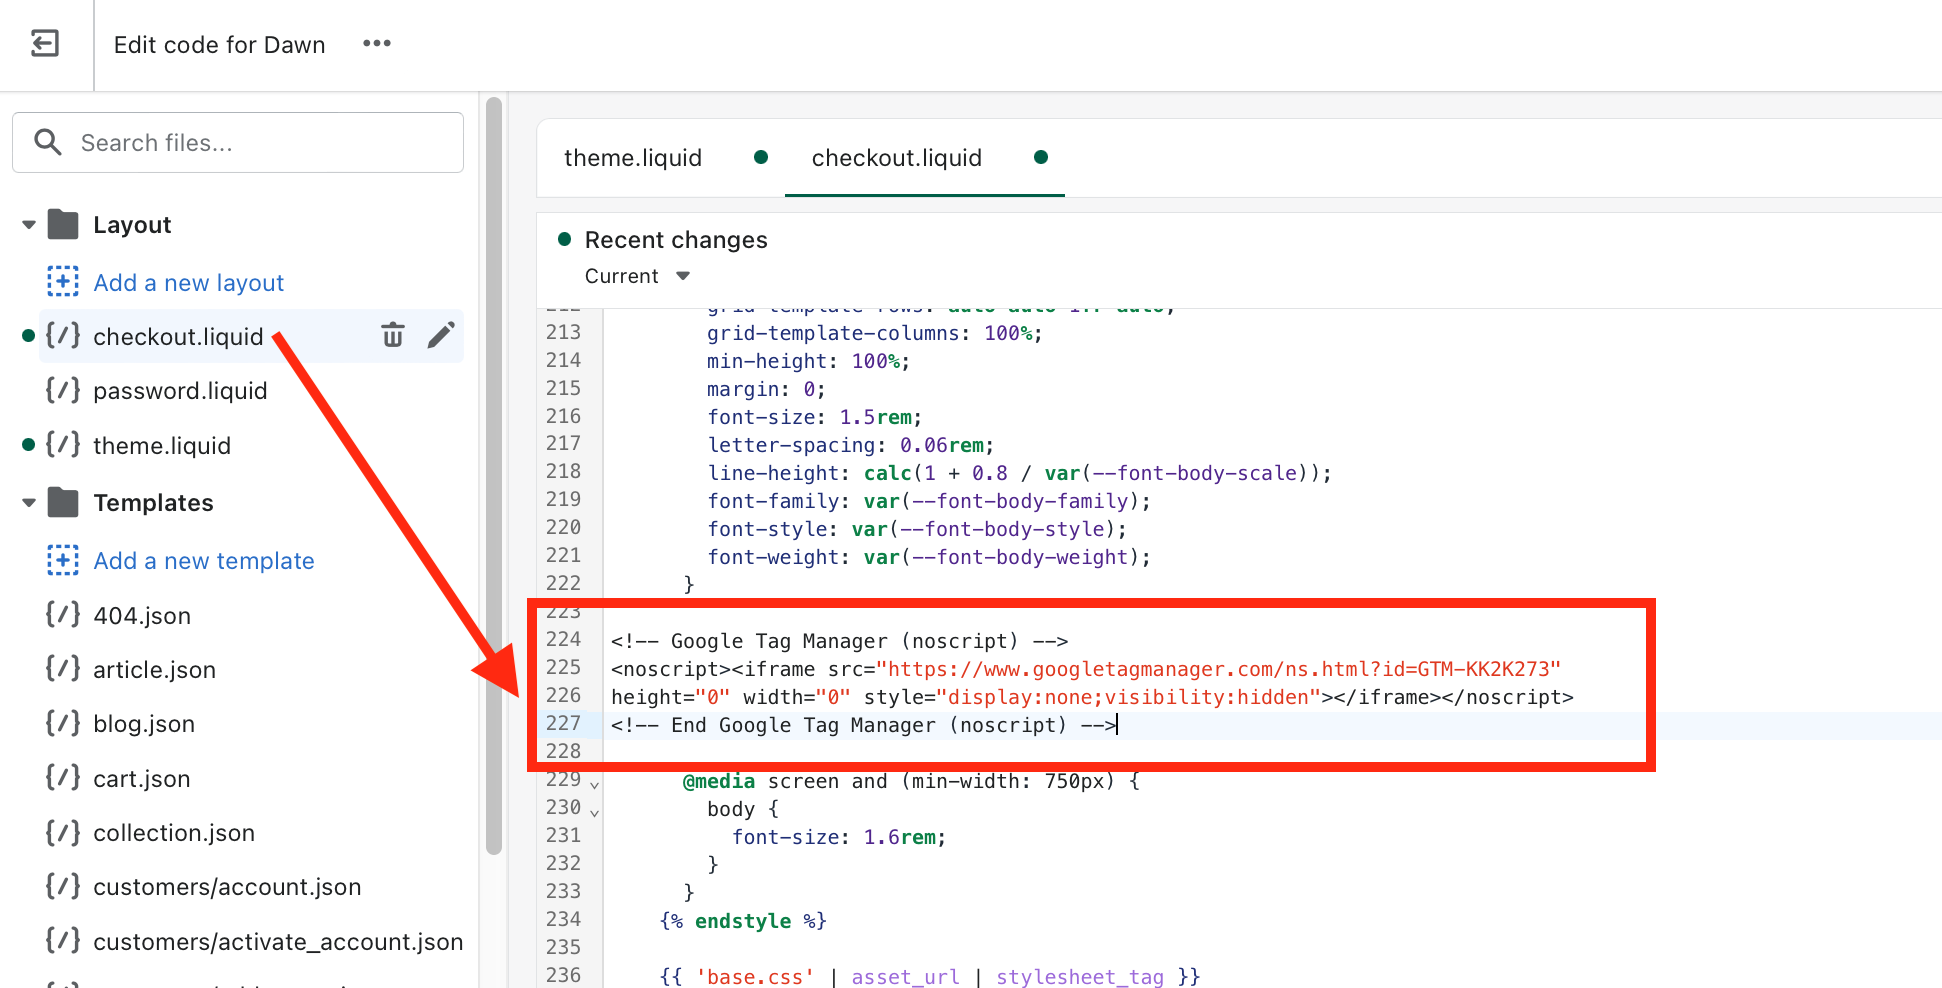This screenshot has width=1942, height=988.
Task: Switch to the theme.liquid tab
Action: 633,158
